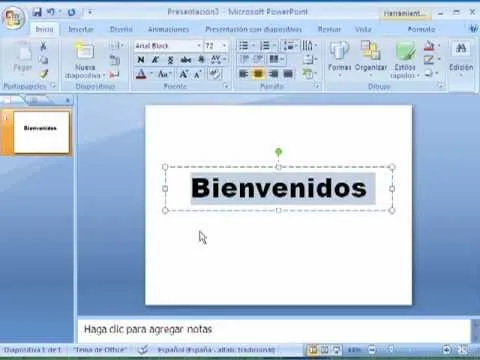The width and height of the screenshot is (480, 360).
Task: Open the Office button menu
Action: pyautogui.click(x=13, y=17)
